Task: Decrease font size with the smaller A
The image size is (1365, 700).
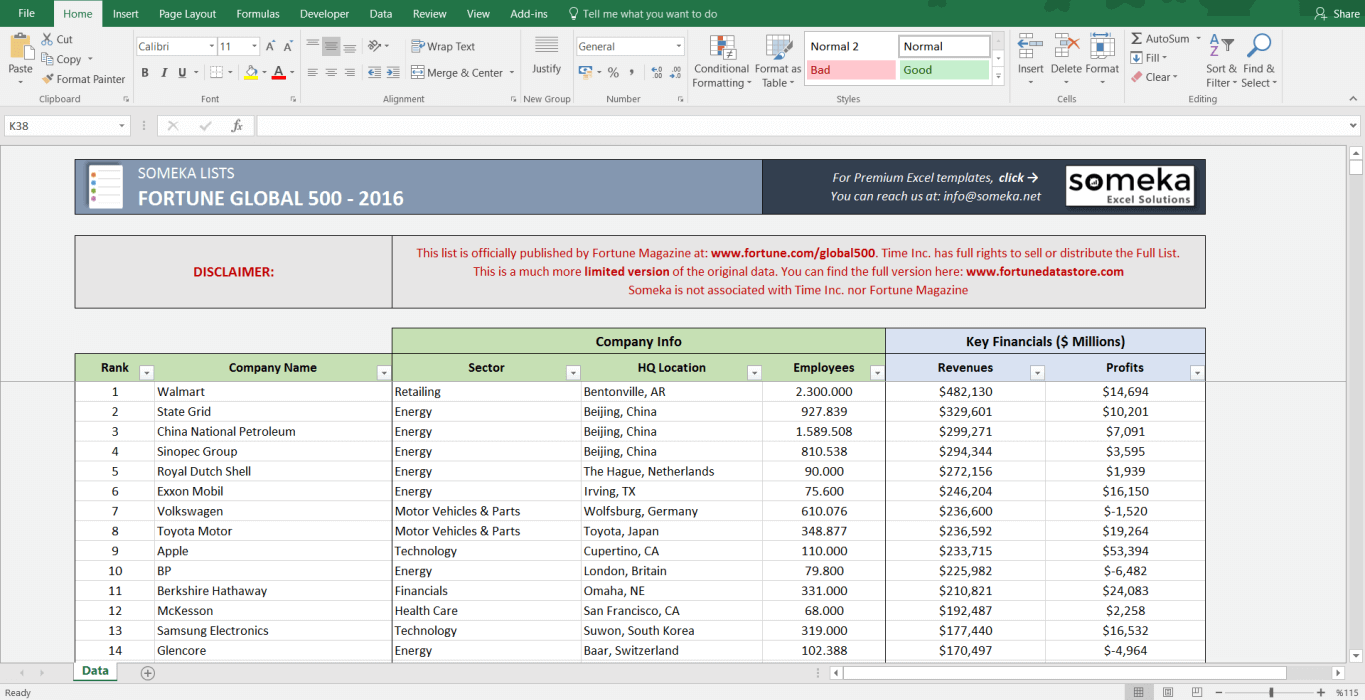Action: [x=289, y=46]
